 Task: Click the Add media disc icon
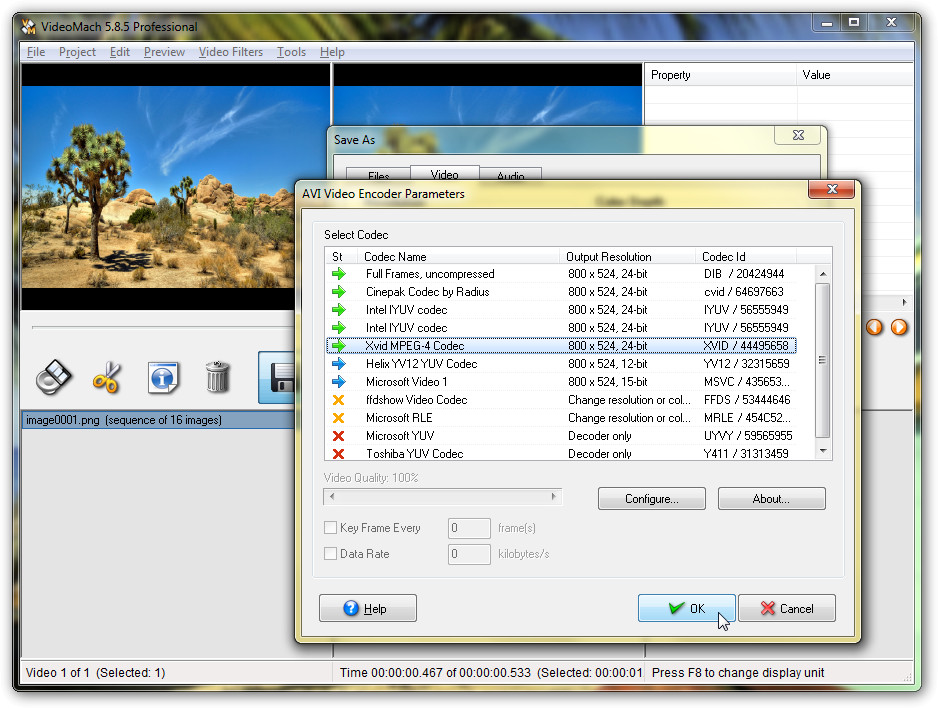[x=53, y=377]
